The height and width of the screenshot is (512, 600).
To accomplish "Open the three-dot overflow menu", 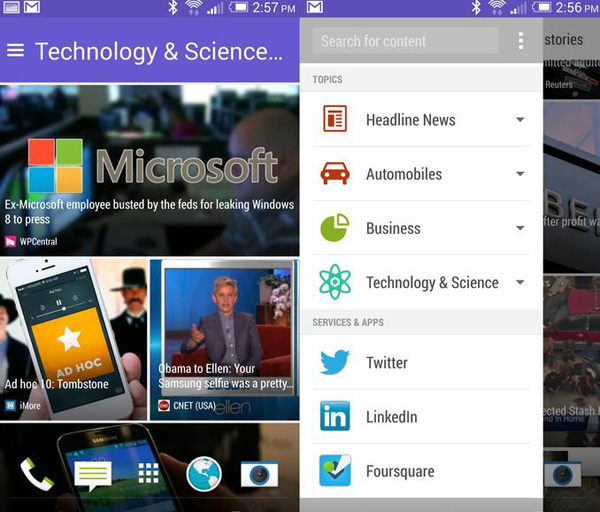I will point(521,41).
